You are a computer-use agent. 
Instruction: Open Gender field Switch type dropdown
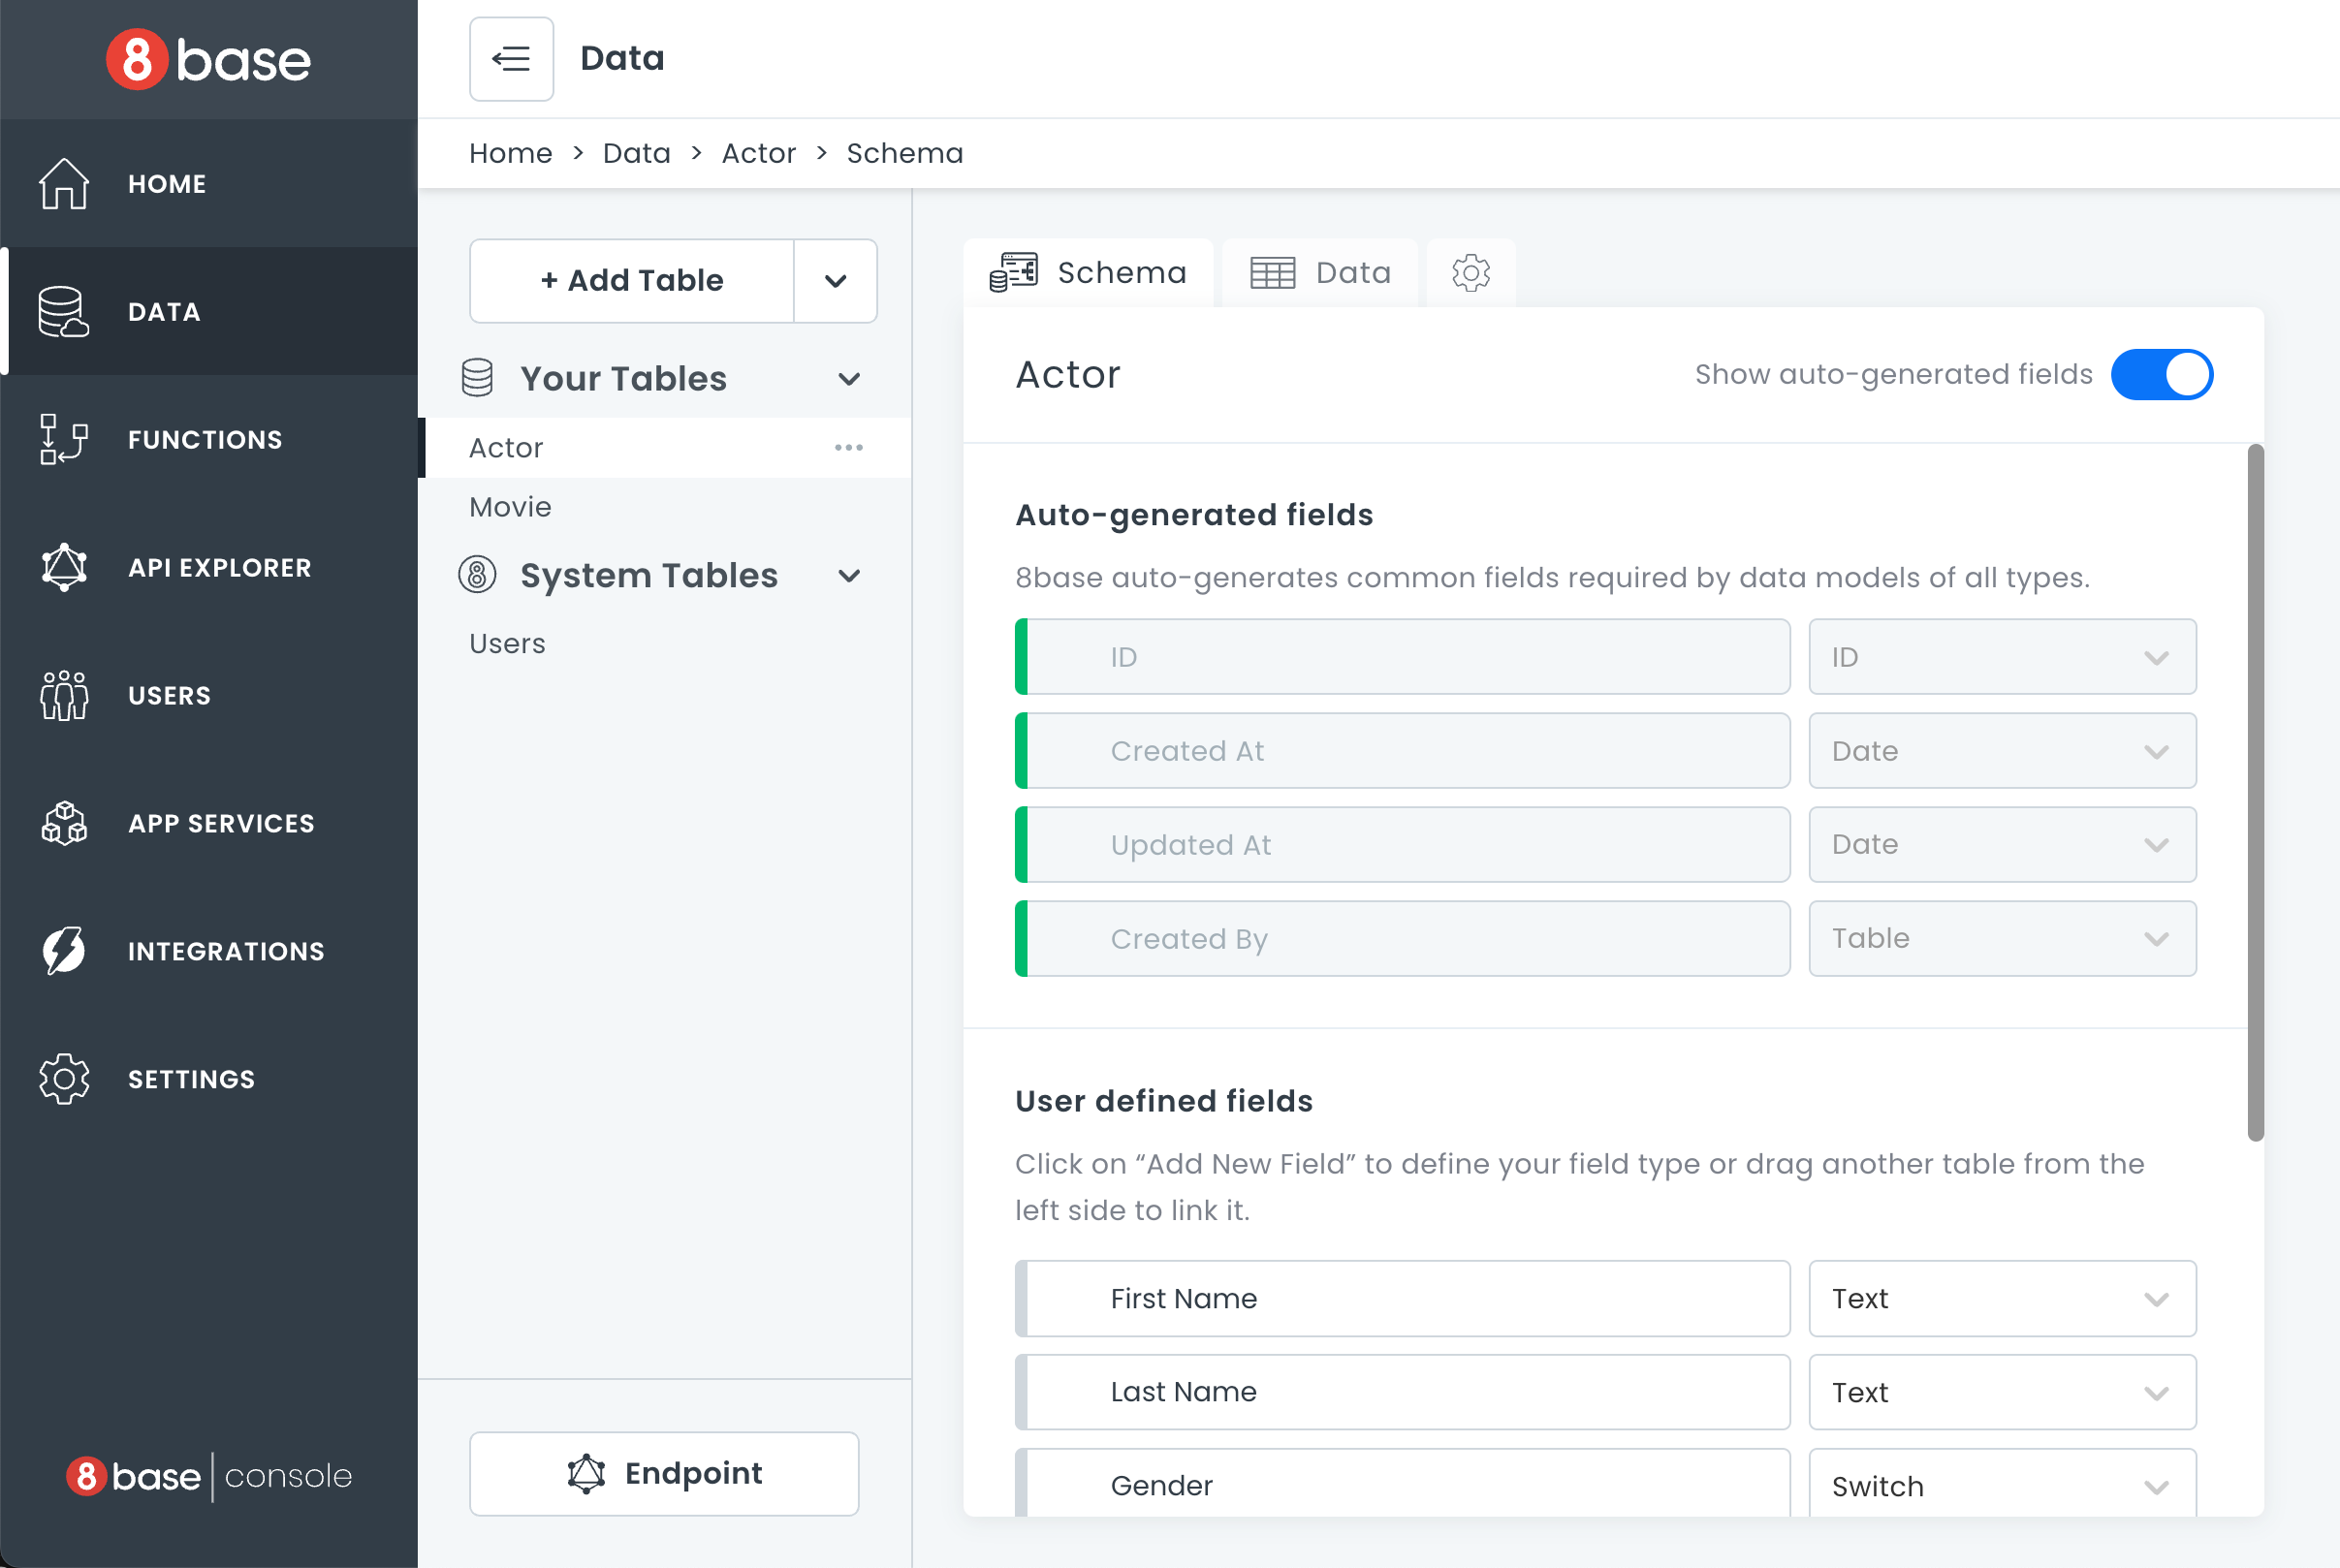tap(2001, 1484)
